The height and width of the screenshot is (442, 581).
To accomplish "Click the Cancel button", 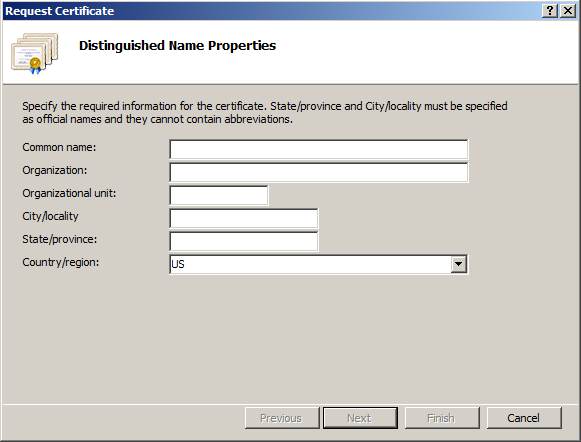I will (524, 418).
